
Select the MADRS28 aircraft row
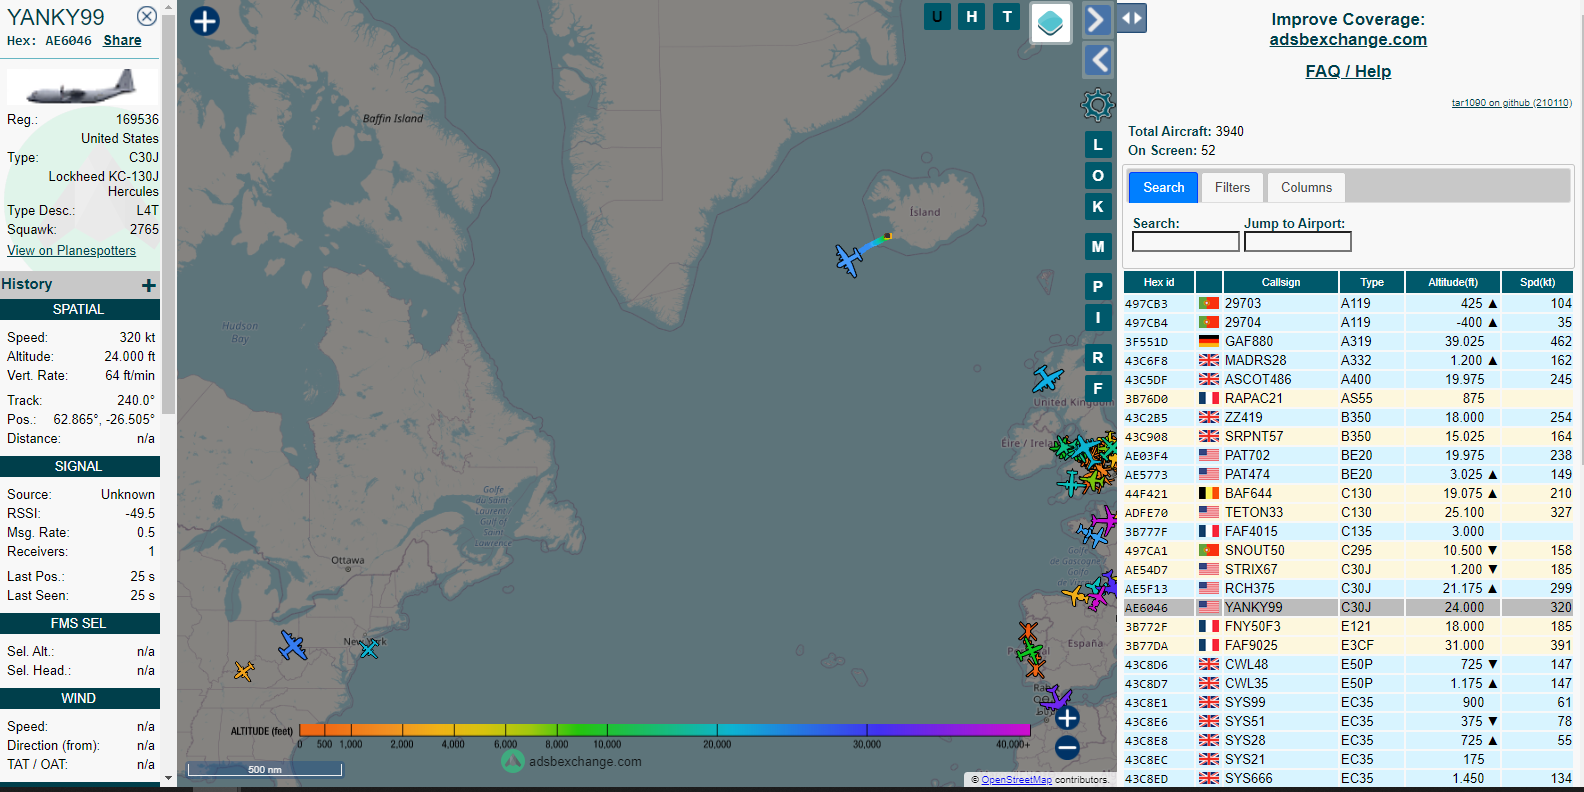[x=1348, y=360]
